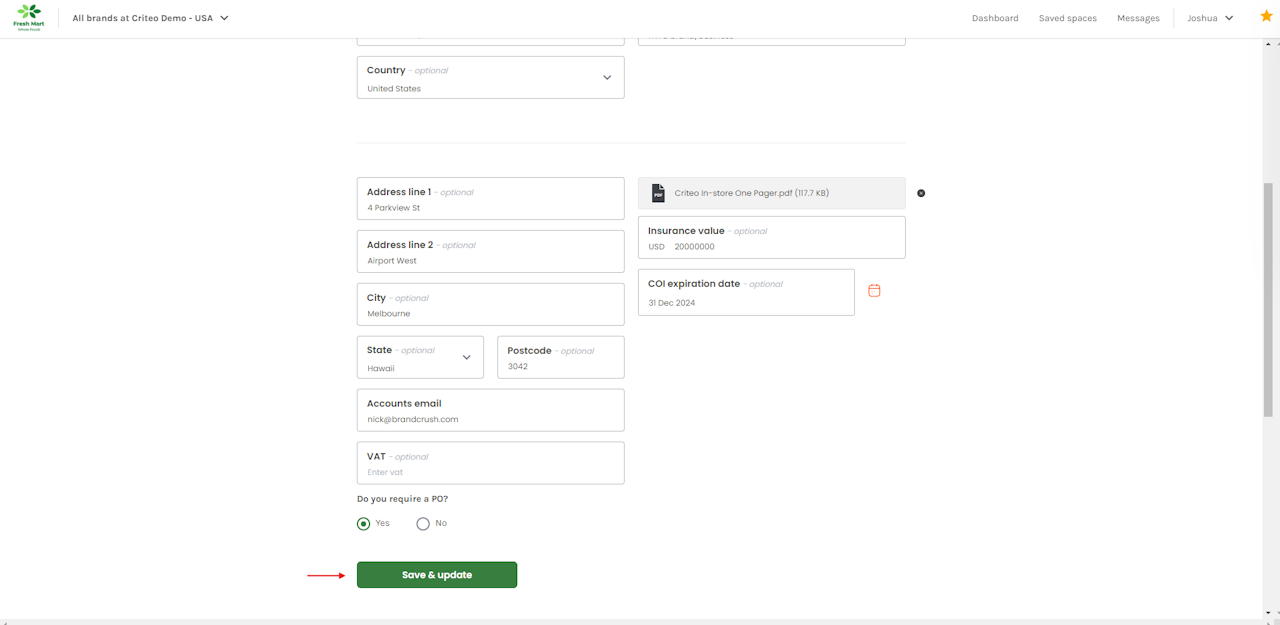This screenshot has height=625, width=1280.
Task: Select Yes for PO requirement
Action: [x=364, y=523]
